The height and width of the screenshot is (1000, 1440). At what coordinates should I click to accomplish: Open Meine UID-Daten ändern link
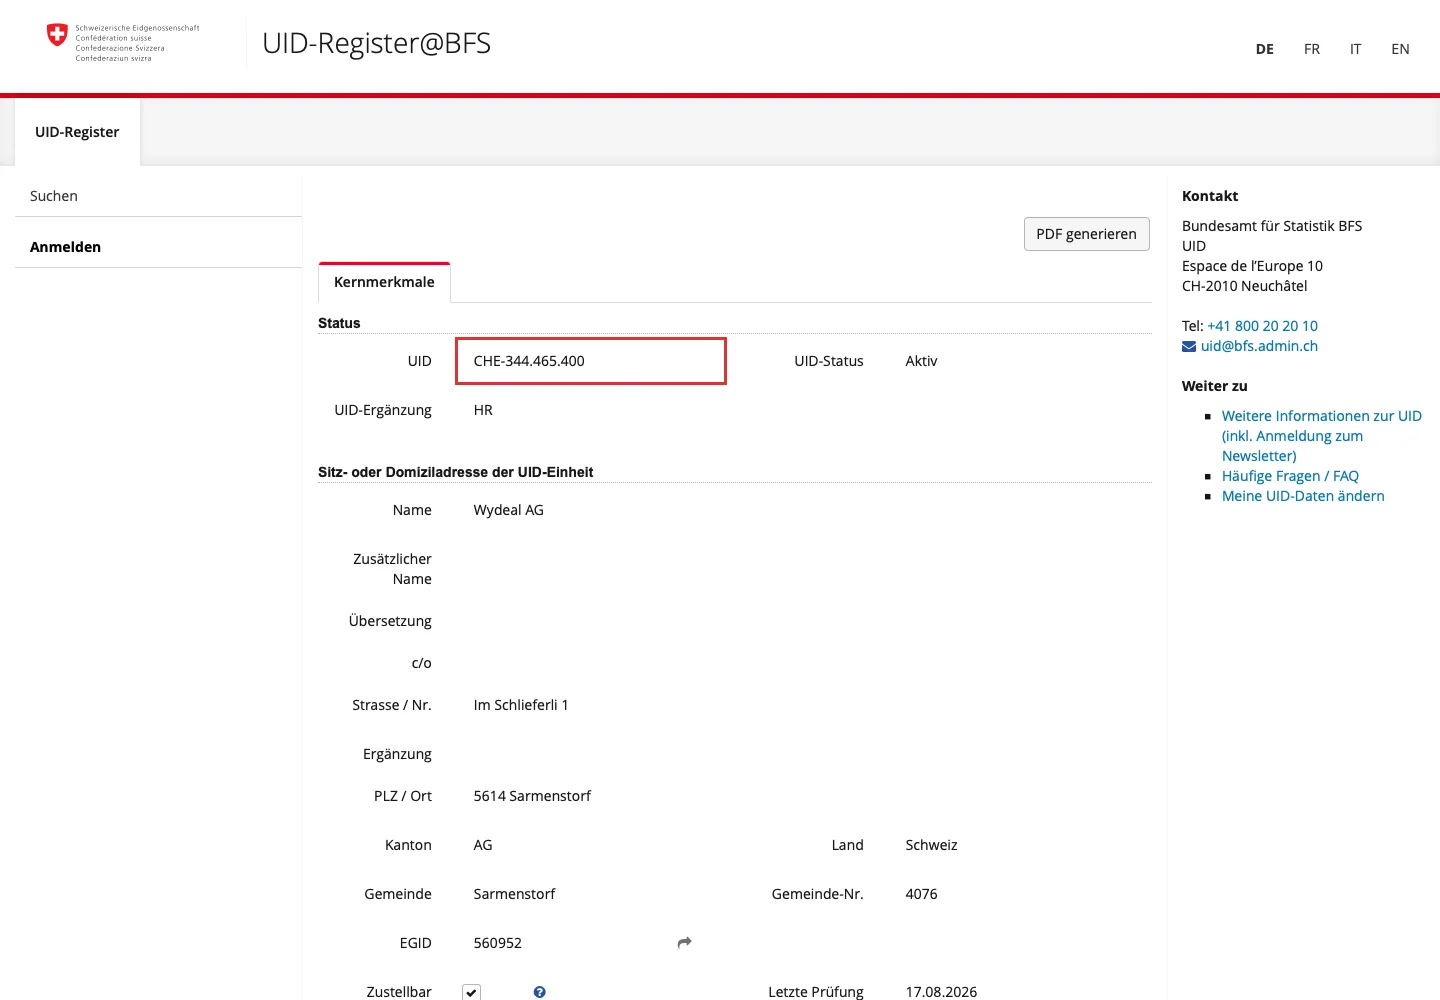[x=1303, y=496]
